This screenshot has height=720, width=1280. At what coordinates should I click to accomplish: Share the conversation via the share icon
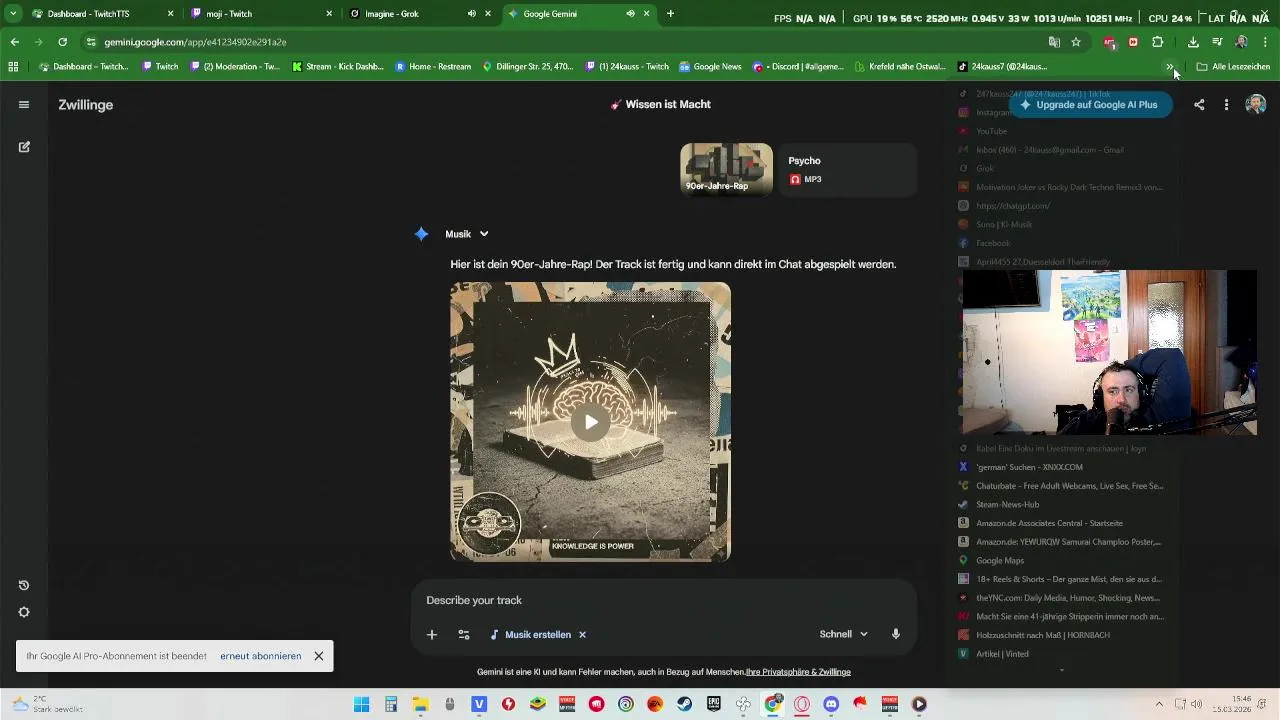pos(1199,104)
